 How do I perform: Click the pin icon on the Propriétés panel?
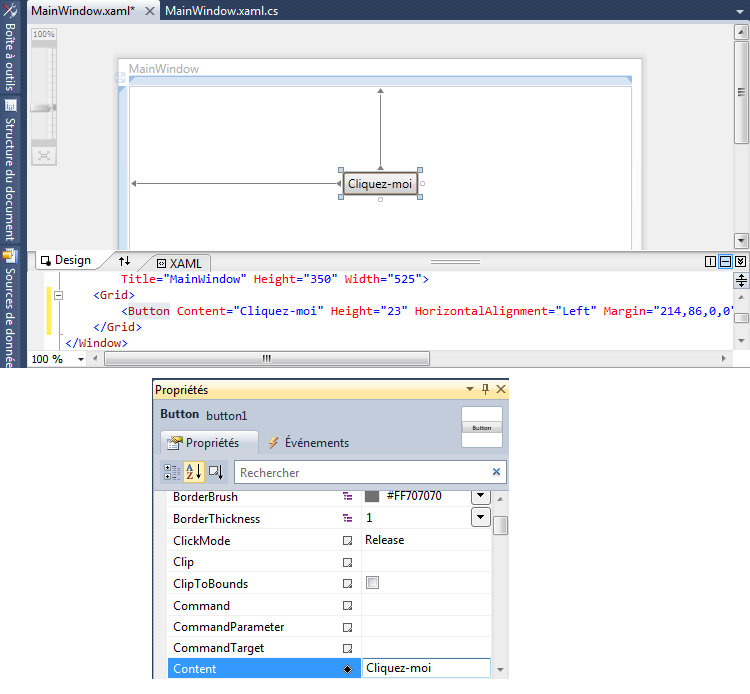pos(486,389)
